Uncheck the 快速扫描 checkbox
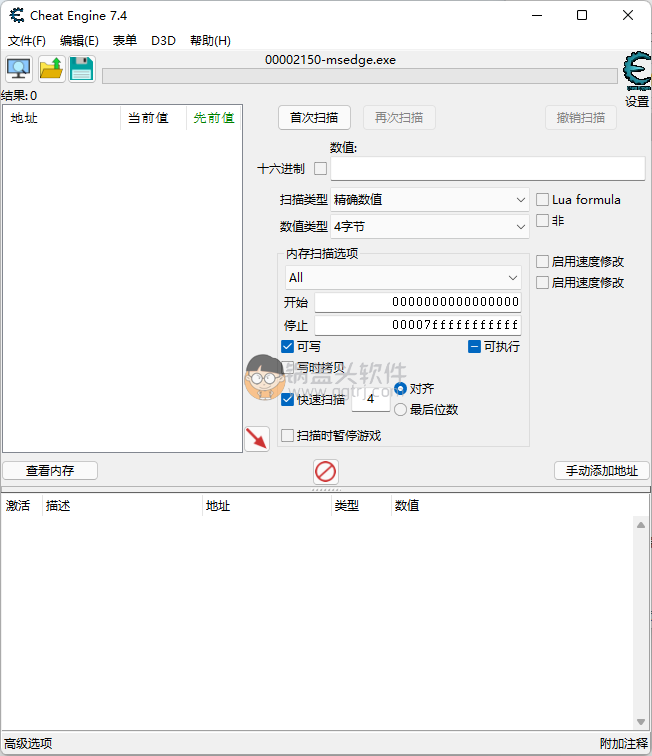Screen dimensions: 652x756 [x=288, y=400]
